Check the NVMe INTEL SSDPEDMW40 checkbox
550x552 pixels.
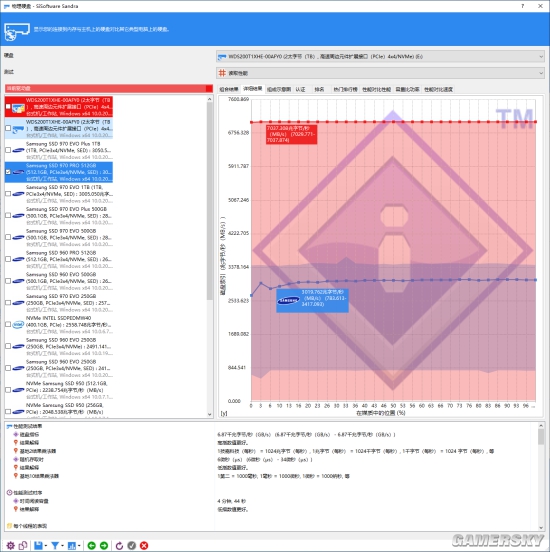8,325
